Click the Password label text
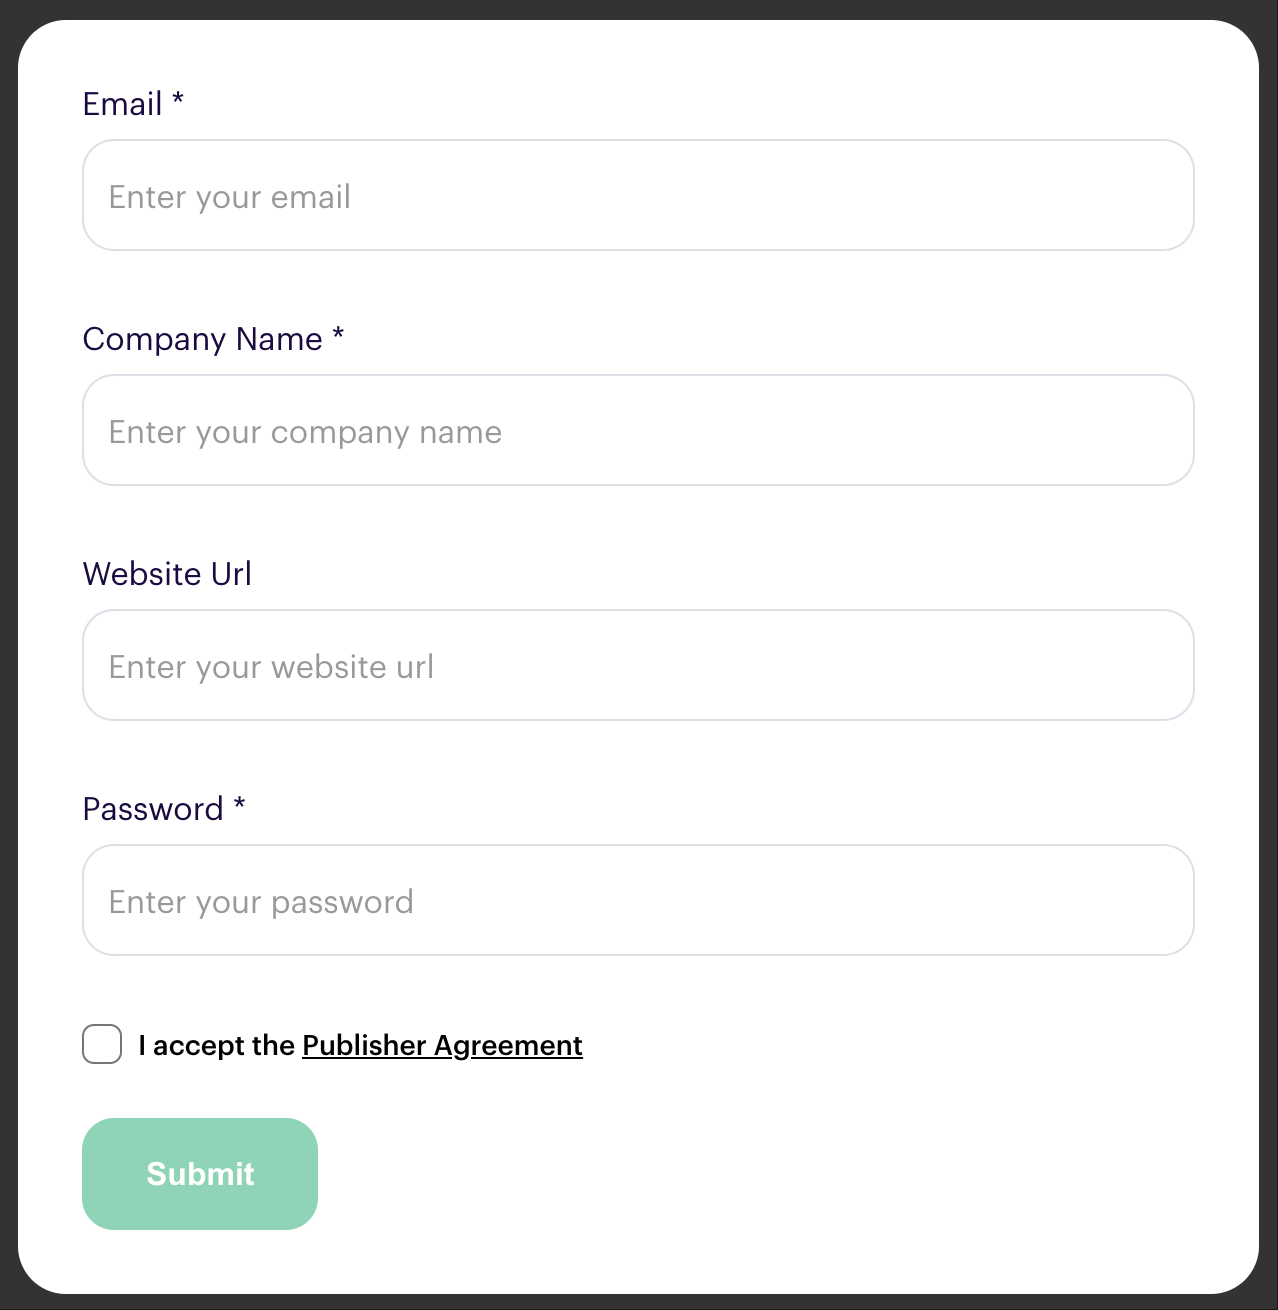This screenshot has height=1310, width=1278. pyautogui.click(x=153, y=809)
